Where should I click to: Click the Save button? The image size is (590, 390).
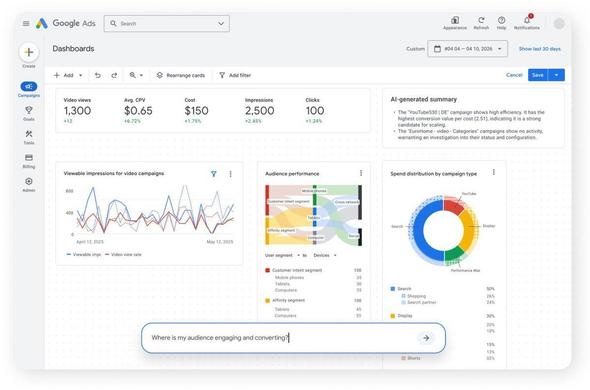538,75
